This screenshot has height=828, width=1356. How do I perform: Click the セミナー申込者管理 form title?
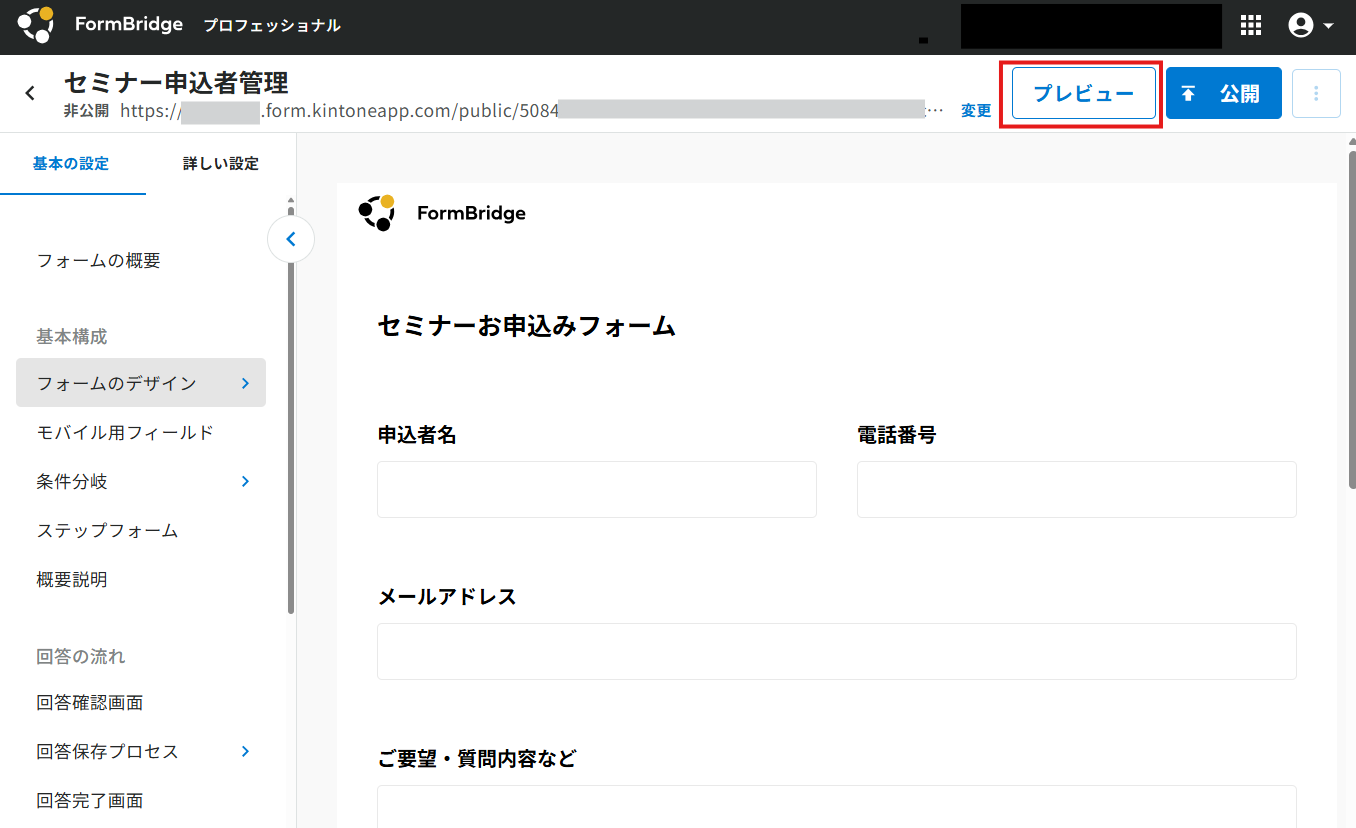tap(177, 83)
